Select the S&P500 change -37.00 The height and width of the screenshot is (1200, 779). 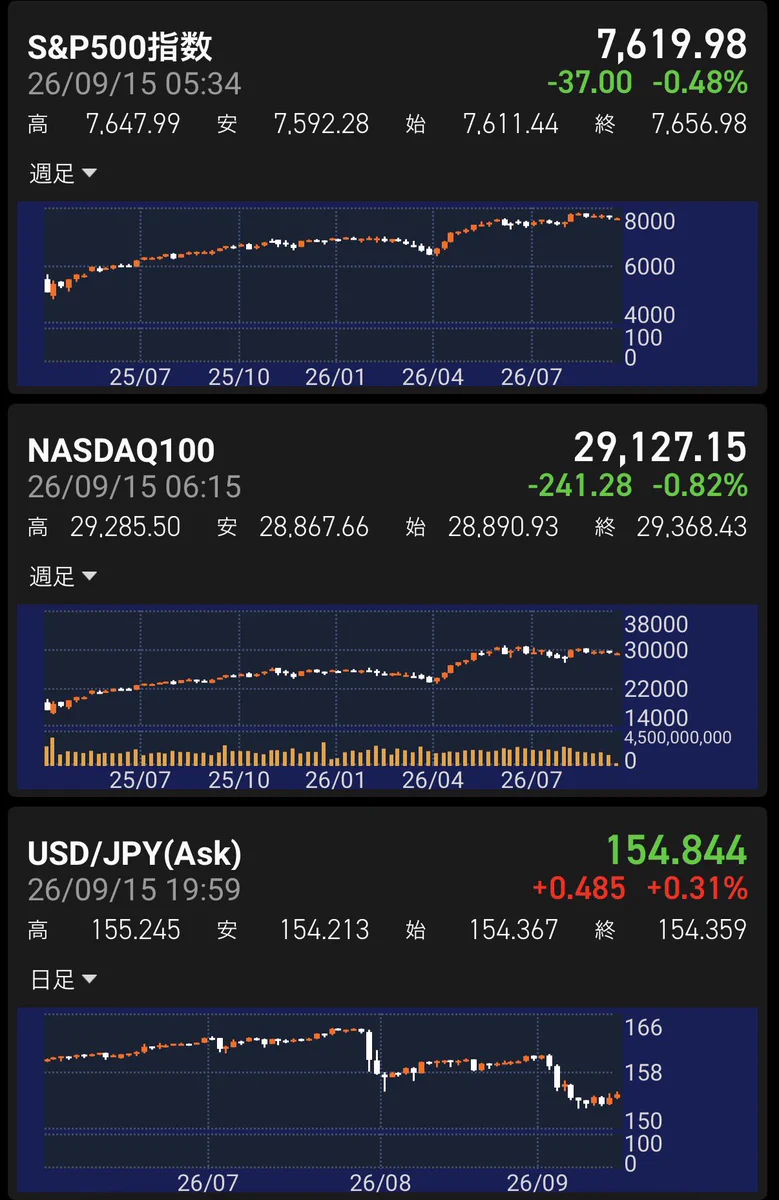(x=590, y=82)
